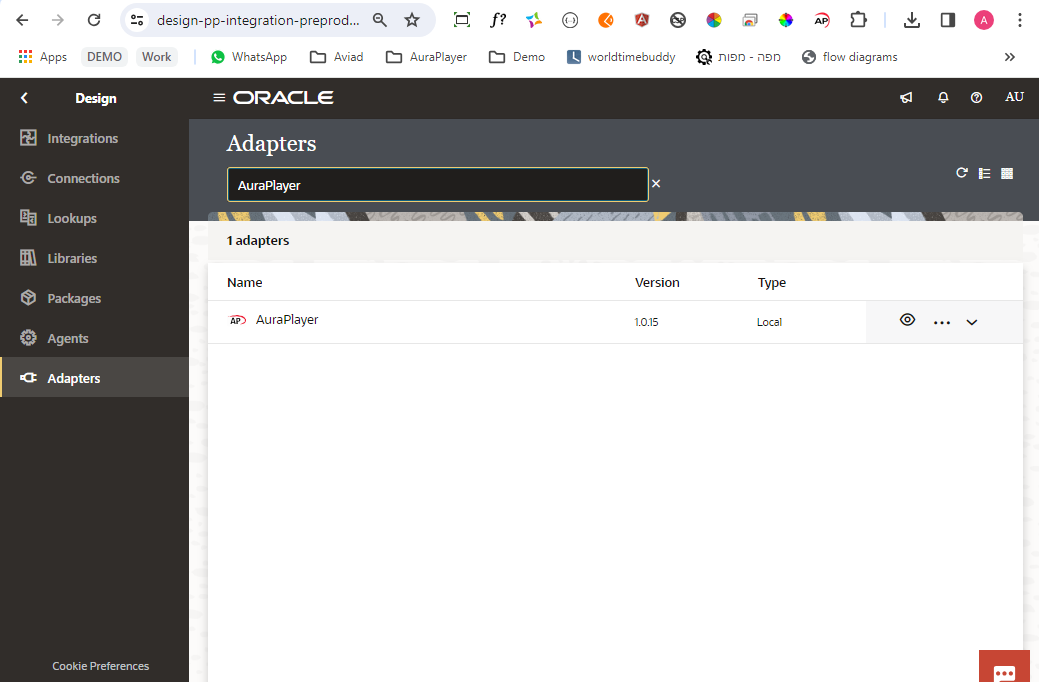
Task: Click the AuraPlayer search field
Action: (437, 185)
